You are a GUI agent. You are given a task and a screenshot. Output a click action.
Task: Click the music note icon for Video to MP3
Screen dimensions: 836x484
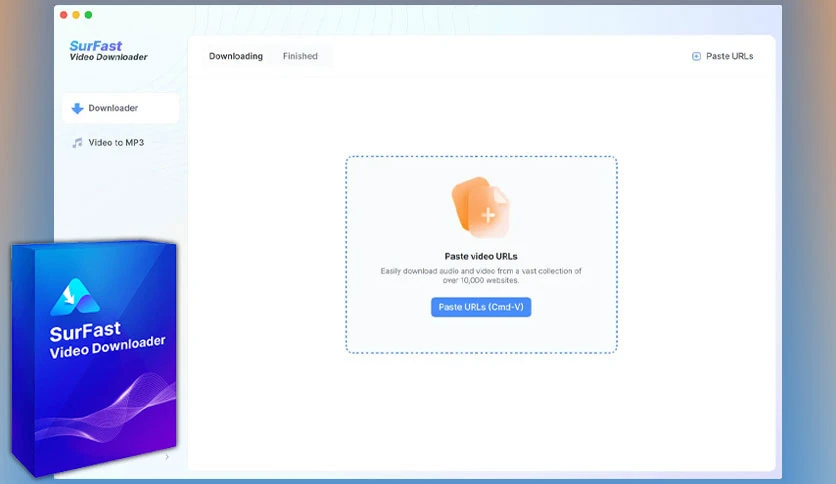77,143
